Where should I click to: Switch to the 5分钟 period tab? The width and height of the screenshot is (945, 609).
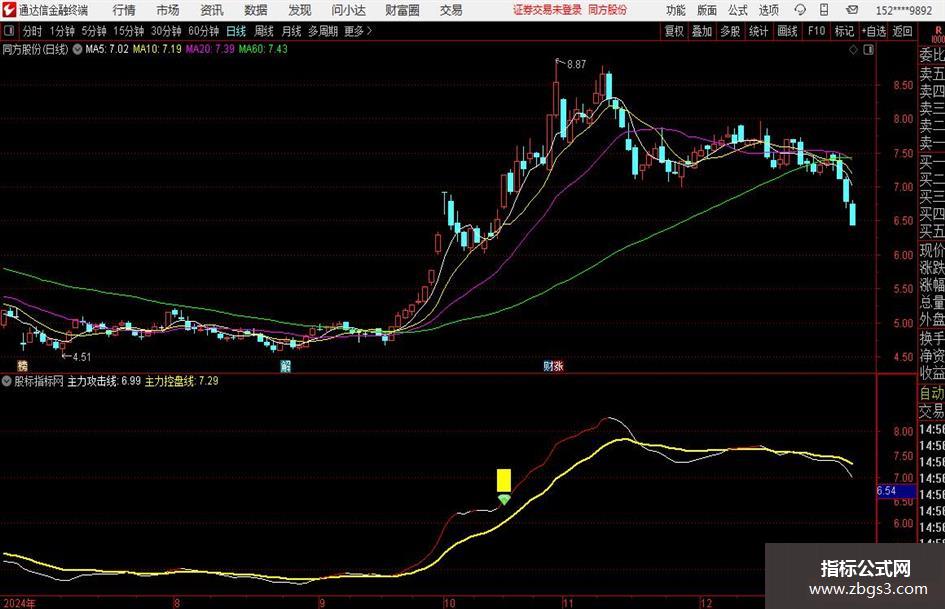pyautogui.click(x=93, y=31)
